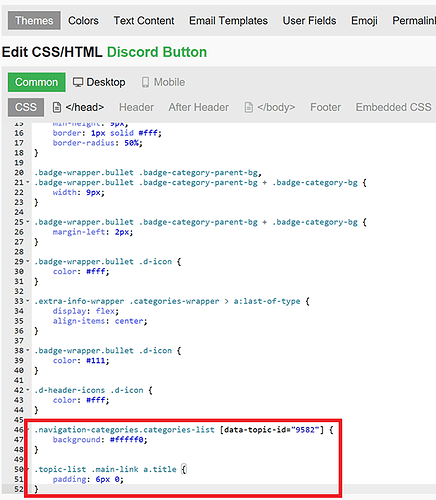Click 'background: #fffff0;' code line

coord(100,440)
